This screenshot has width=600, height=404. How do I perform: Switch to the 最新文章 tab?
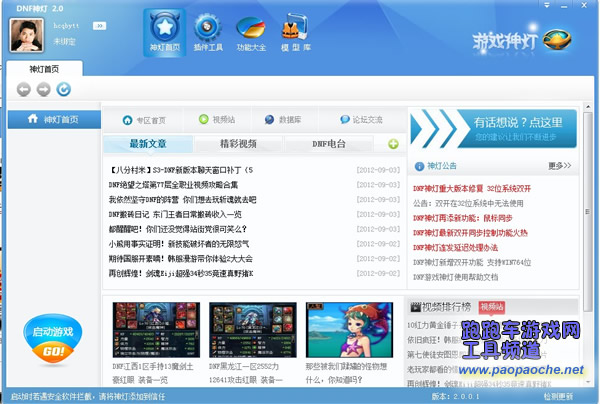148,144
